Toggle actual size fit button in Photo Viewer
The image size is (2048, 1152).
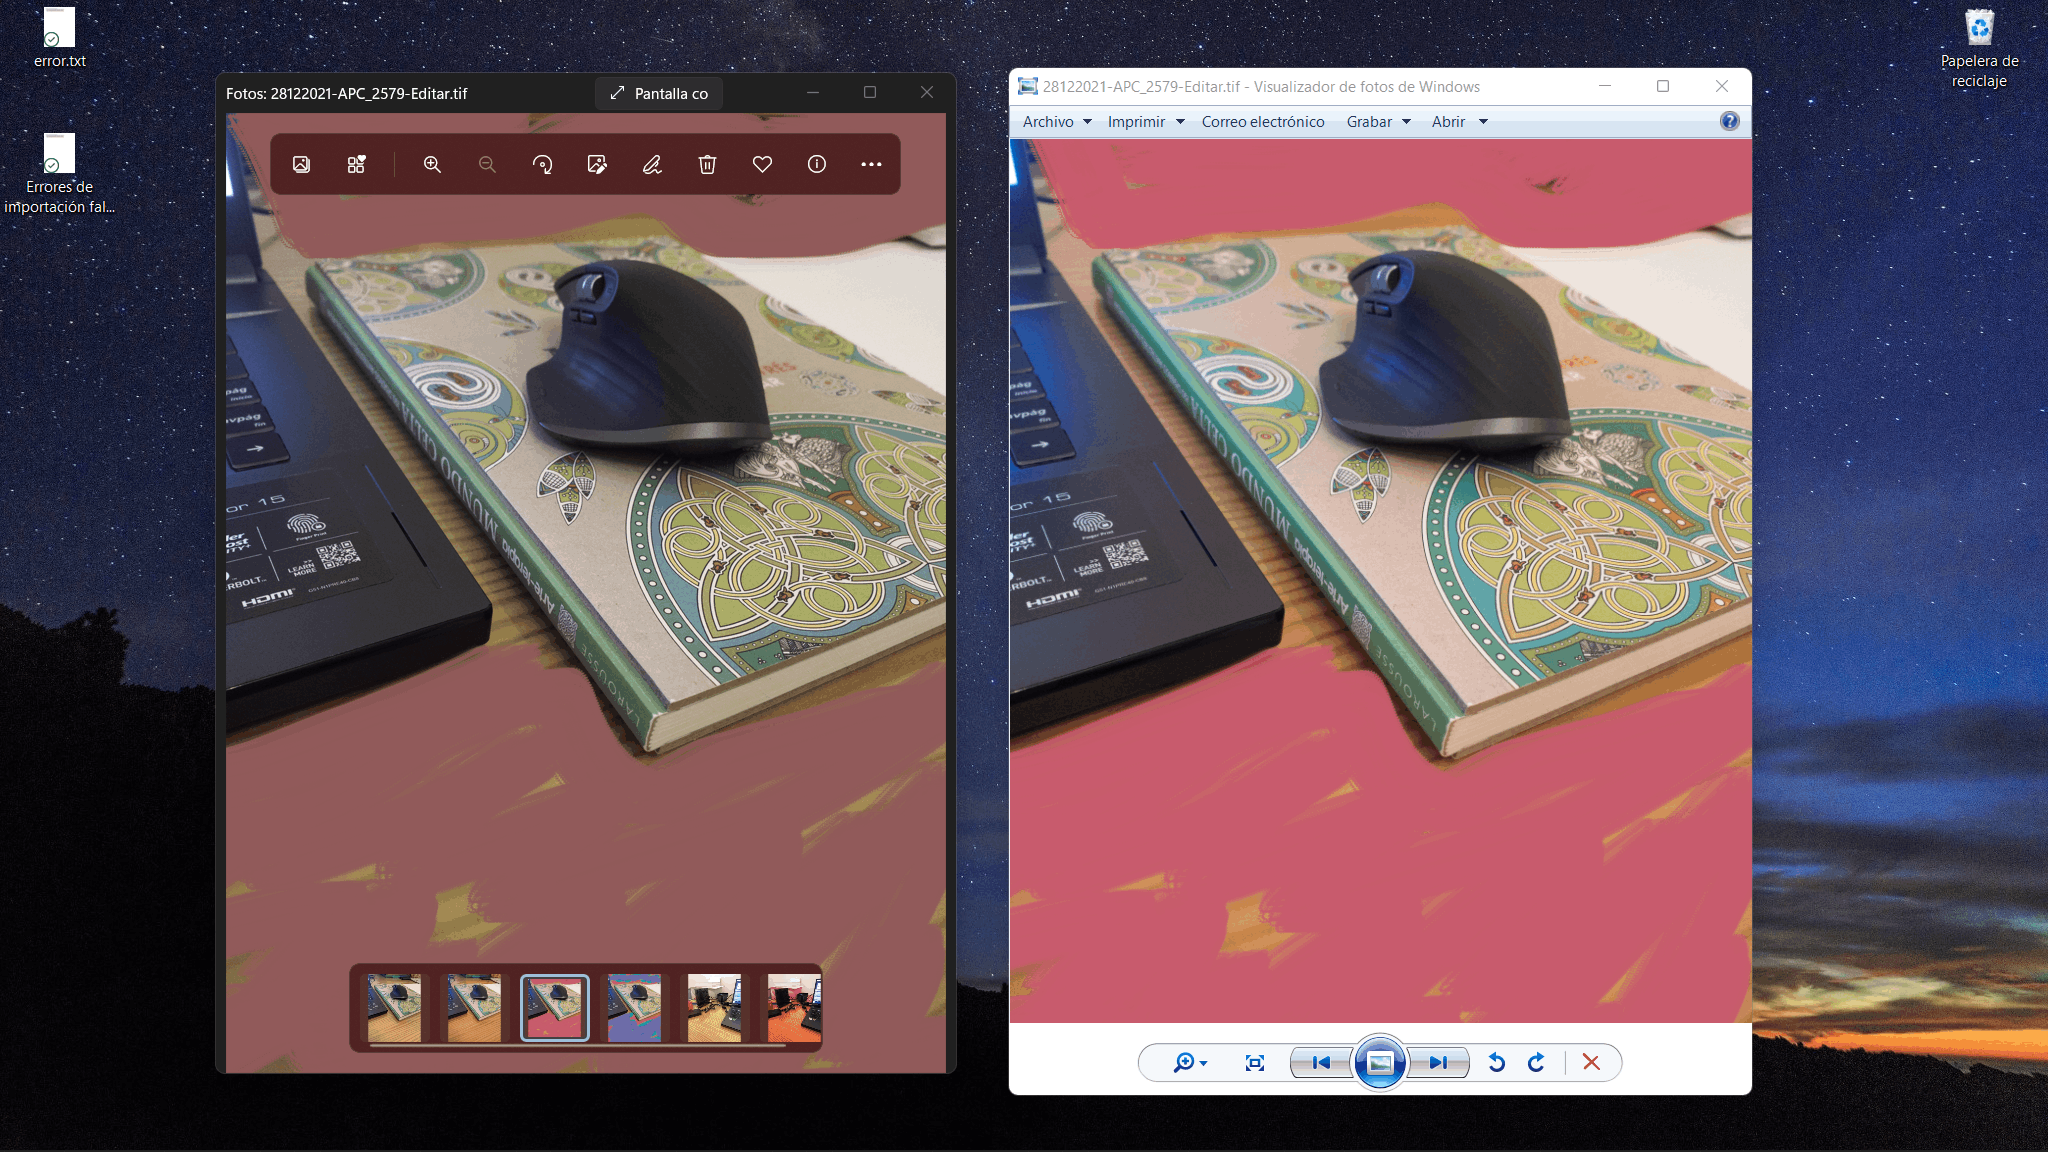pyautogui.click(x=1255, y=1062)
